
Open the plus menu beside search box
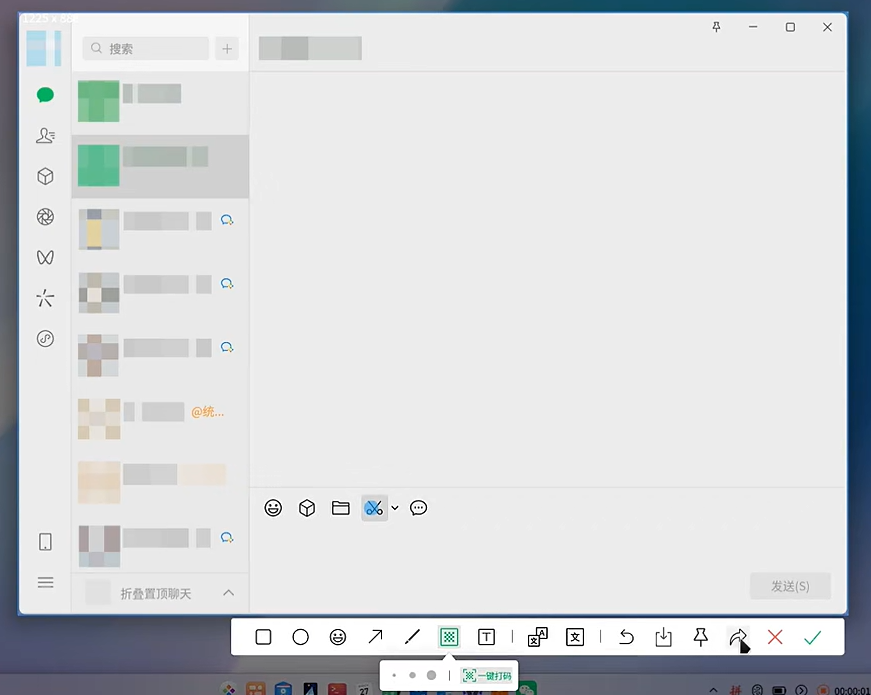227,48
